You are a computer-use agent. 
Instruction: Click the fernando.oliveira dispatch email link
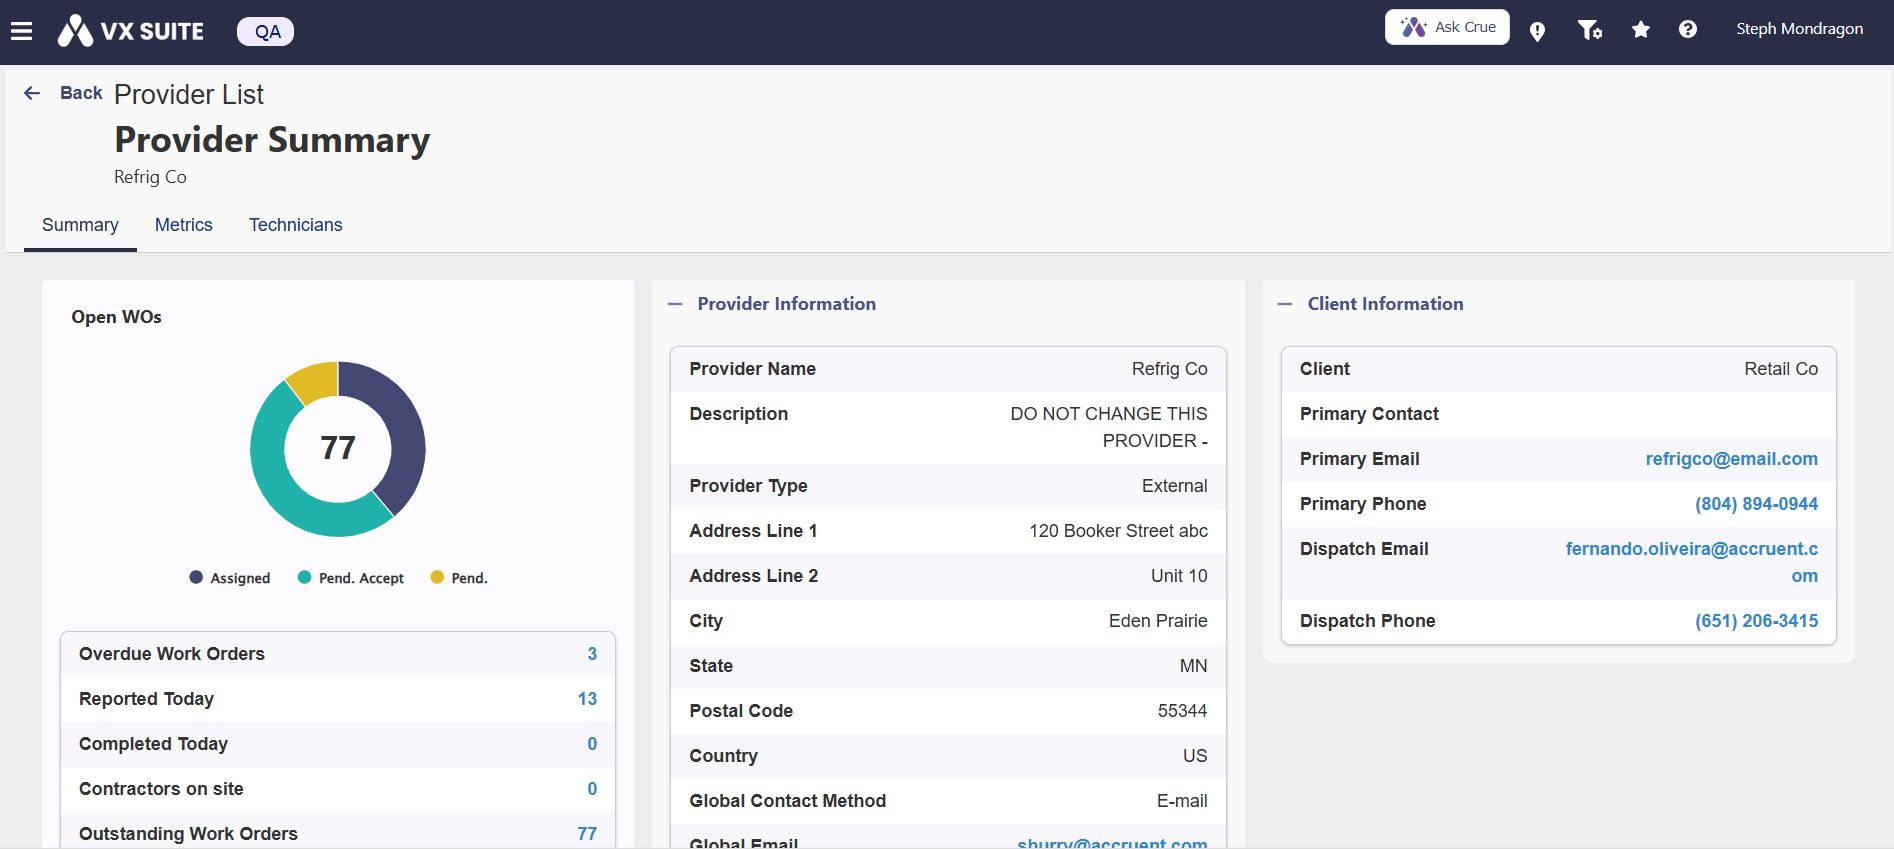(x=1692, y=562)
